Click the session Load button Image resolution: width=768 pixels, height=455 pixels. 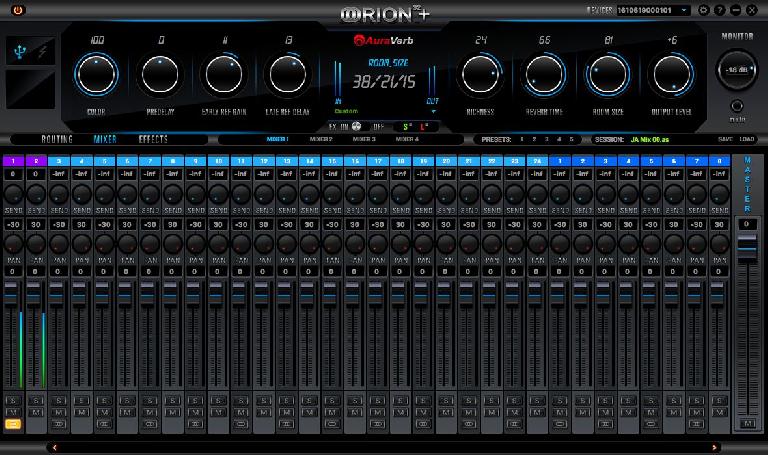746,139
